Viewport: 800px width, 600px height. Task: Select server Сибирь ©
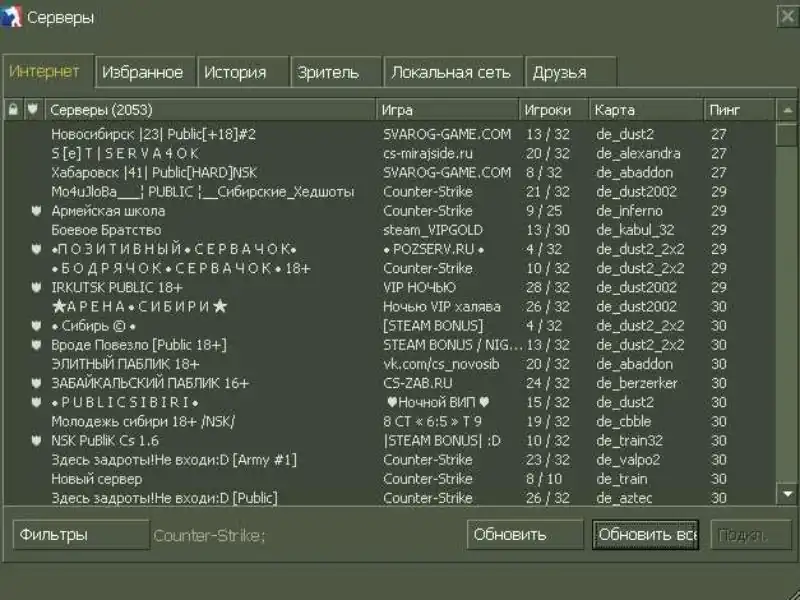(390, 326)
